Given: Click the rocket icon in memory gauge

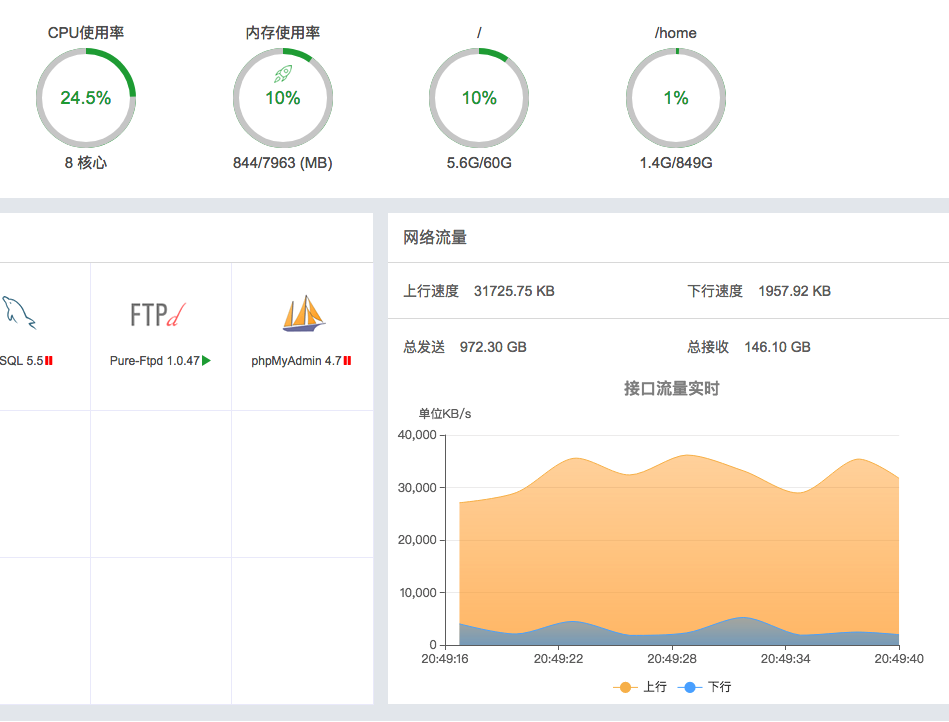Looking at the screenshot, I should (283, 74).
